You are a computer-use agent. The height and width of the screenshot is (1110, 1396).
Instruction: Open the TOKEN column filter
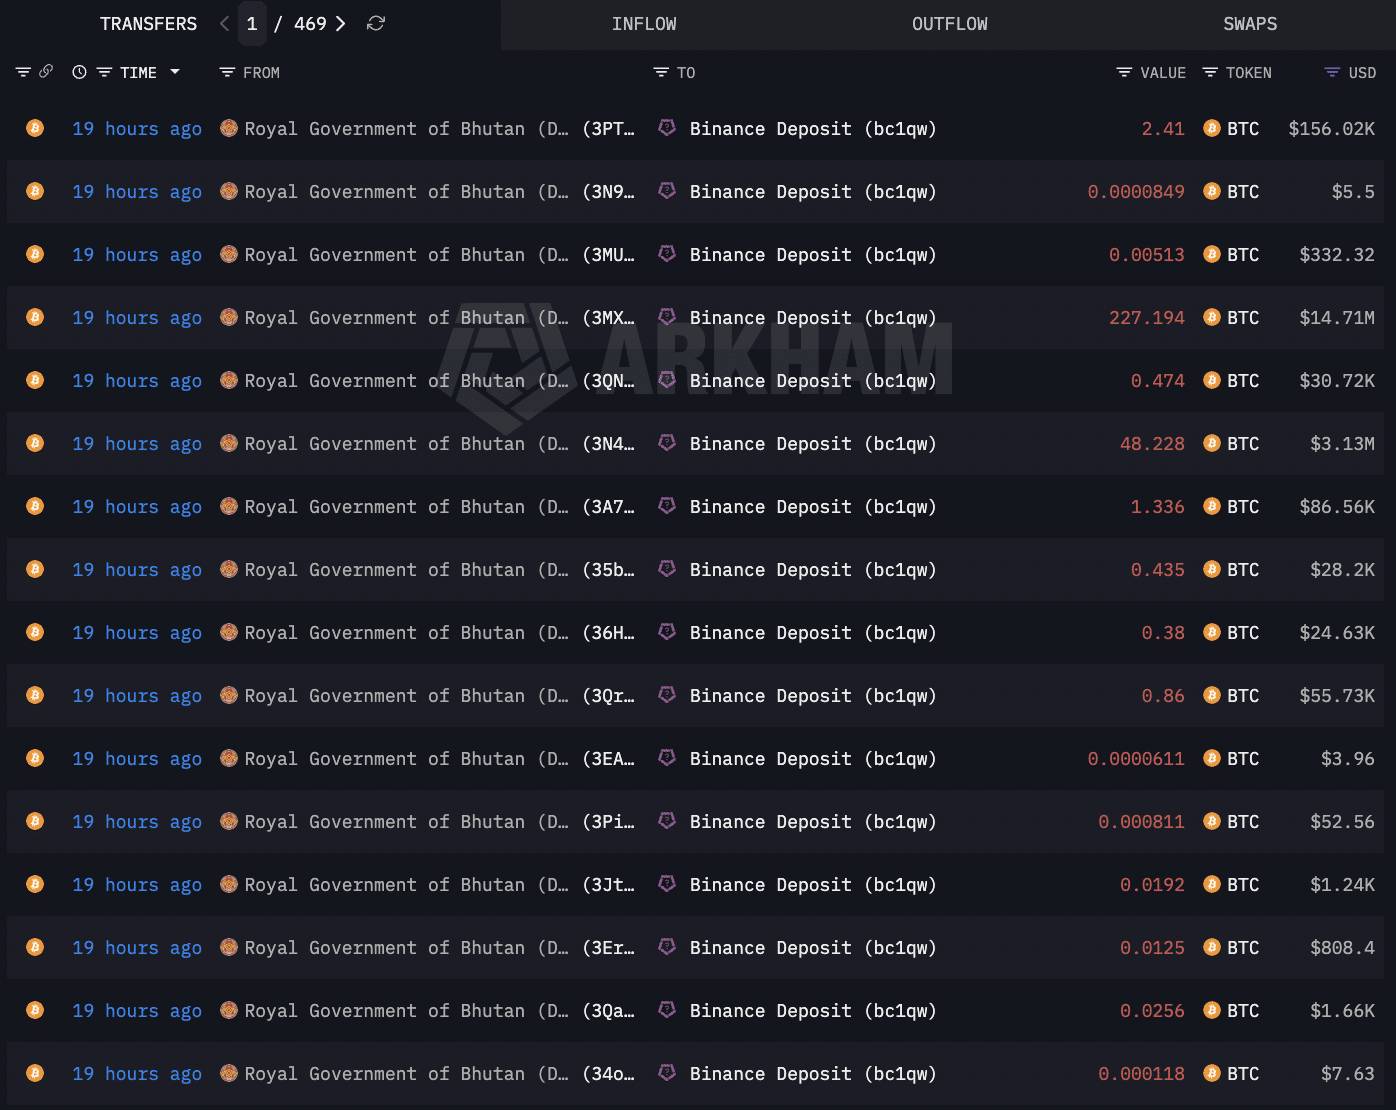tap(1210, 72)
